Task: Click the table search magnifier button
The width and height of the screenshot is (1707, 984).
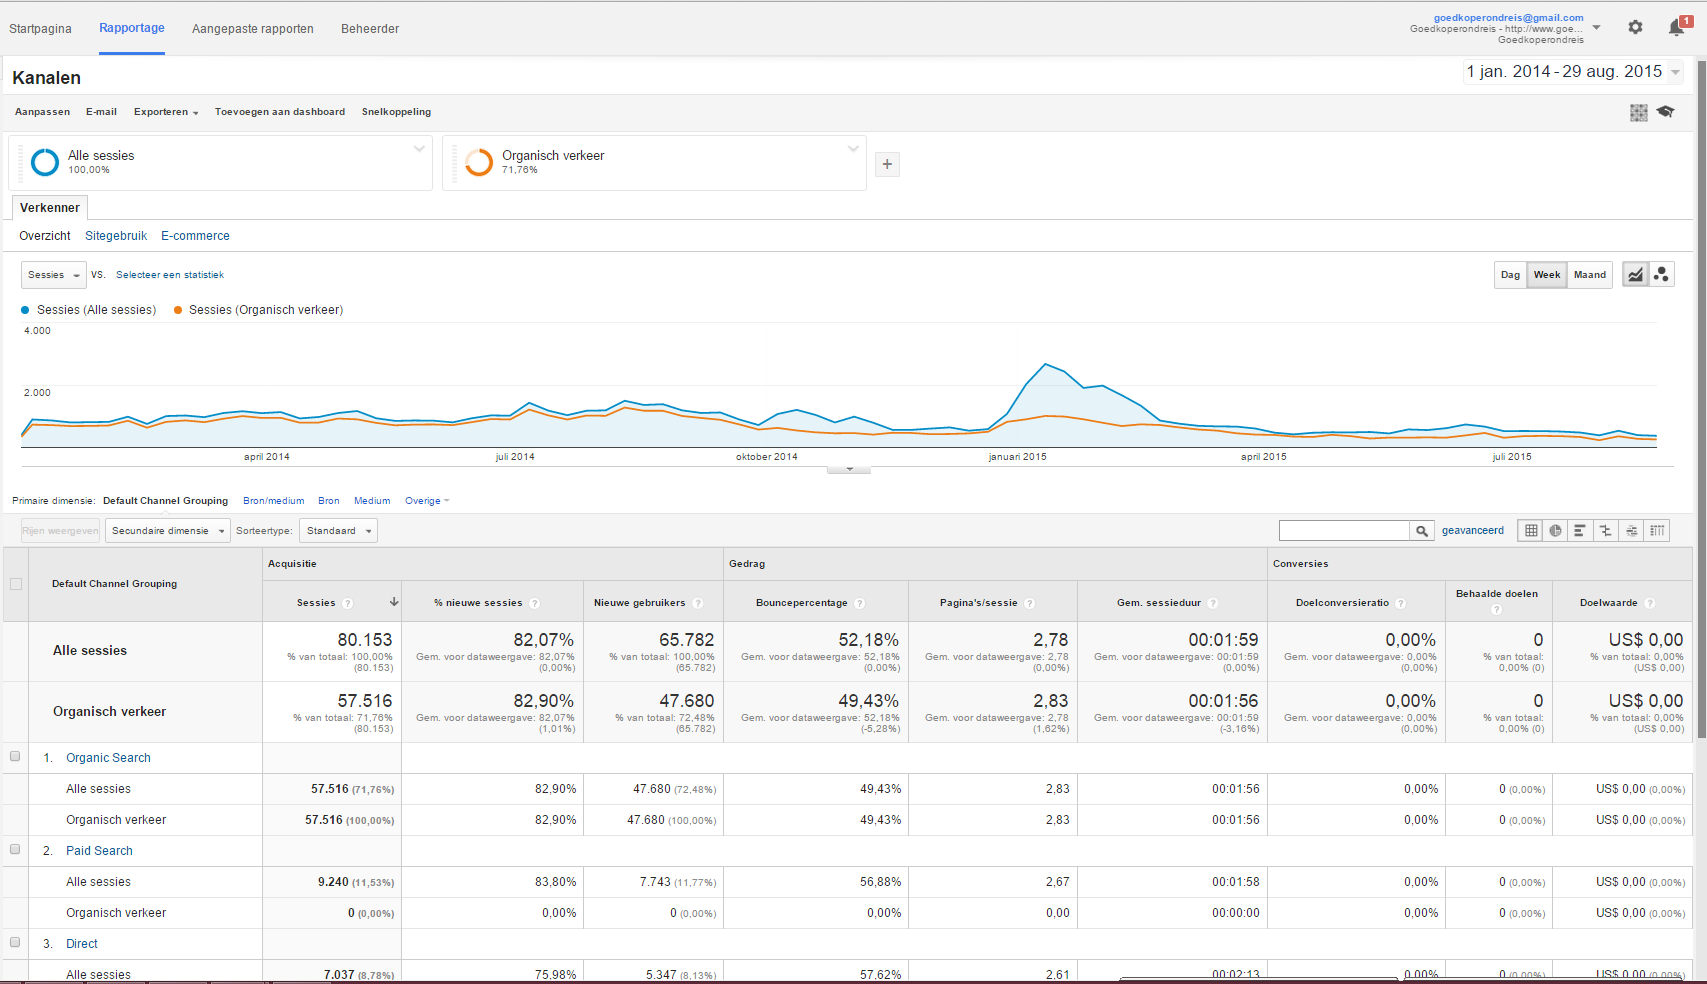Action: click(1422, 531)
